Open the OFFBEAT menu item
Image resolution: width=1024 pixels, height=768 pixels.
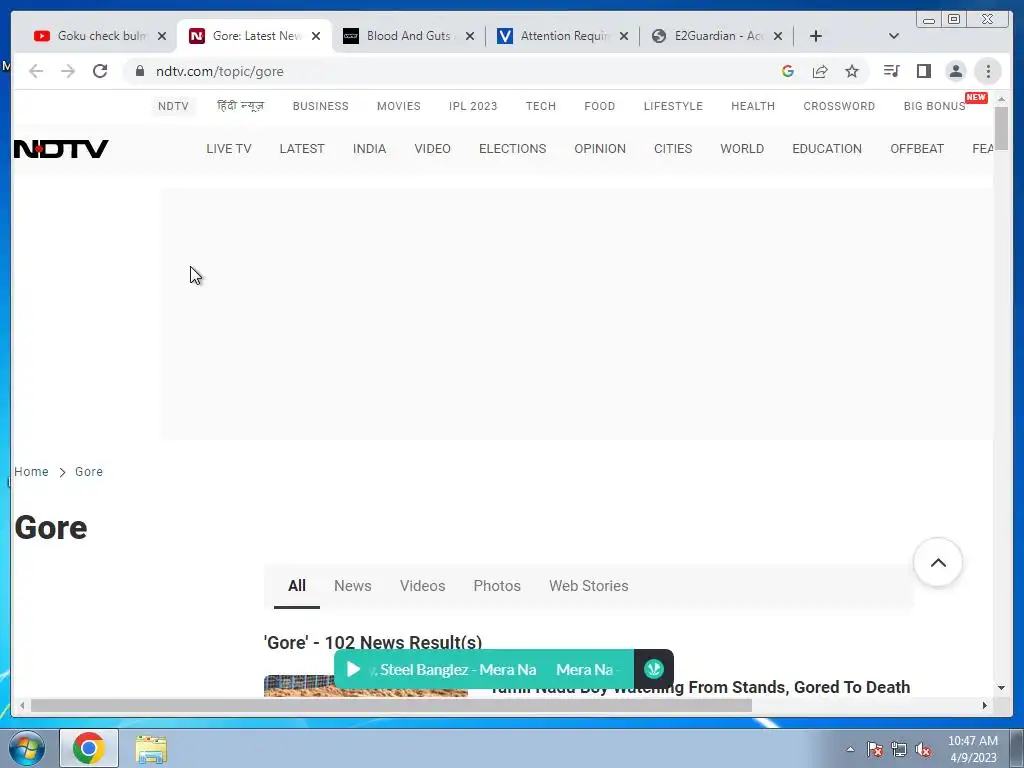(x=917, y=149)
